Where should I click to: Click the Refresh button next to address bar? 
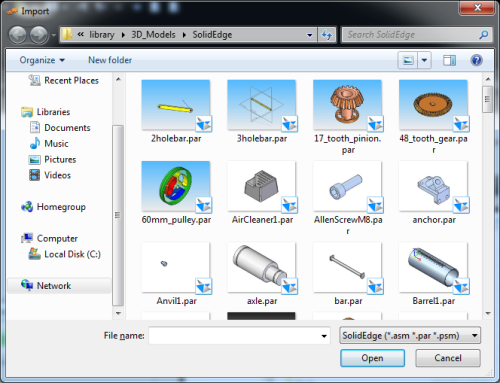coord(327,35)
